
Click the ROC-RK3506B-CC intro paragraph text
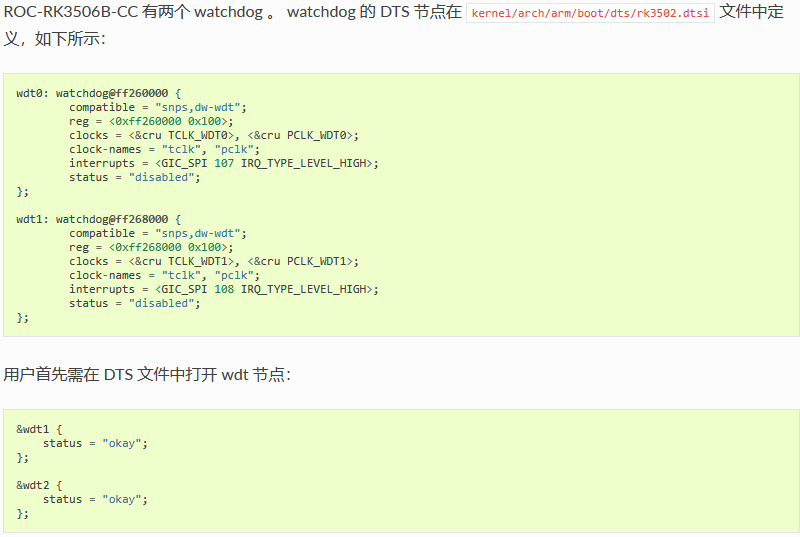click(394, 24)
